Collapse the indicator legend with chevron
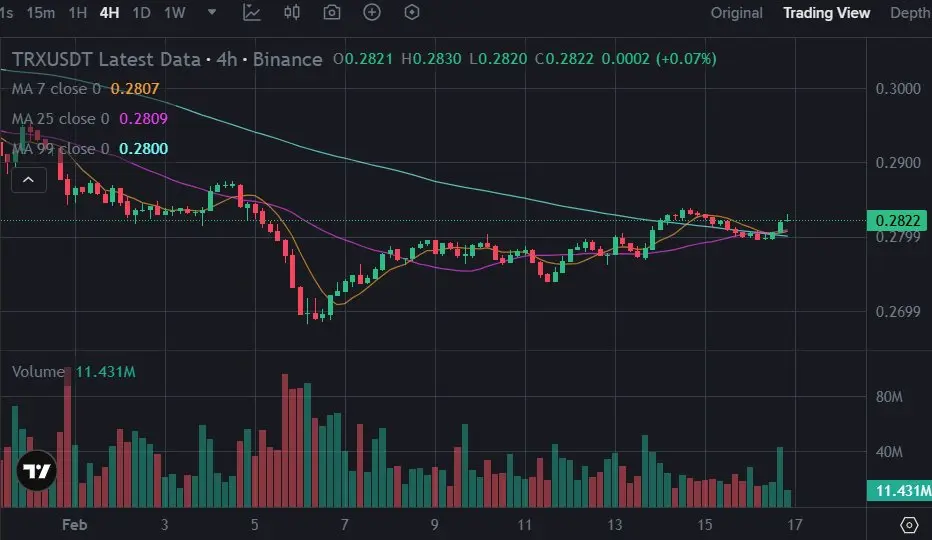This screenshot has height=540, width=932. pos(29,180)
